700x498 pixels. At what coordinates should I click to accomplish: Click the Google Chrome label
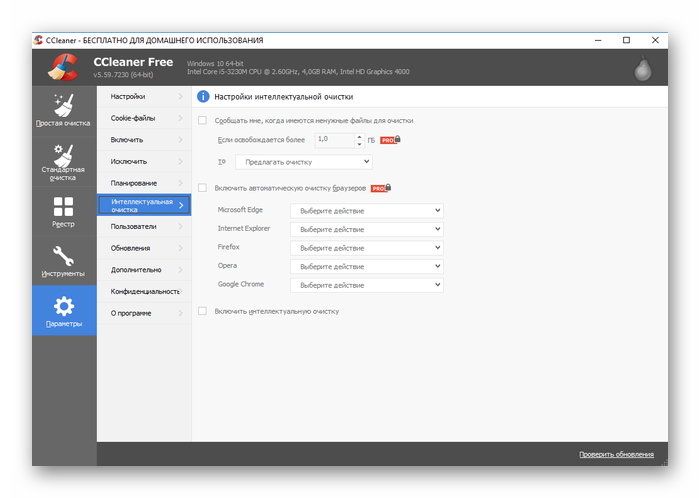(241, 284)
